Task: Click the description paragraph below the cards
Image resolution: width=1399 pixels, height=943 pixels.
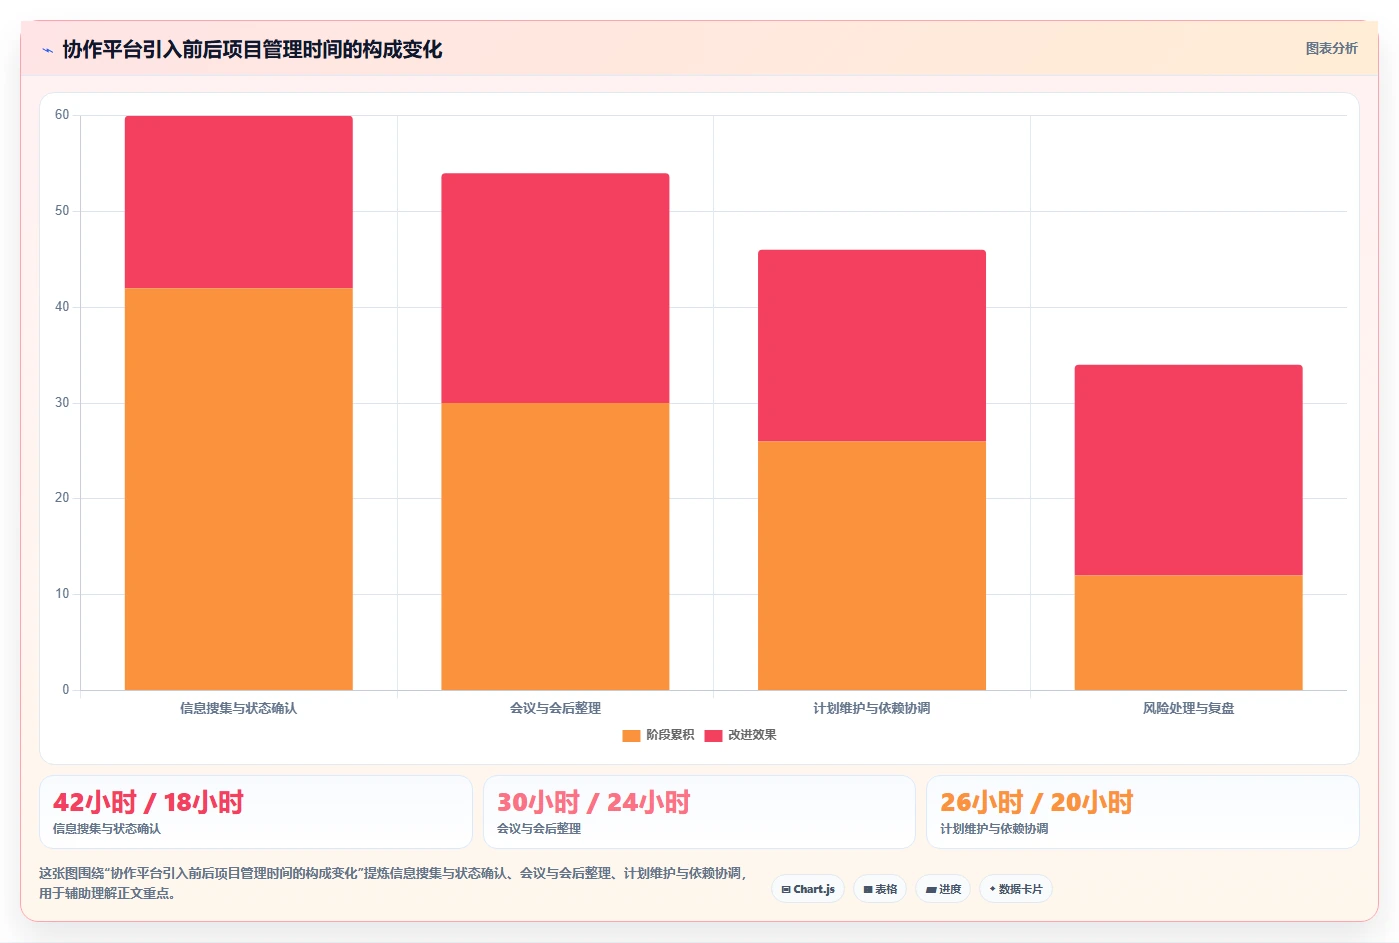Action: tap(393, 883)
